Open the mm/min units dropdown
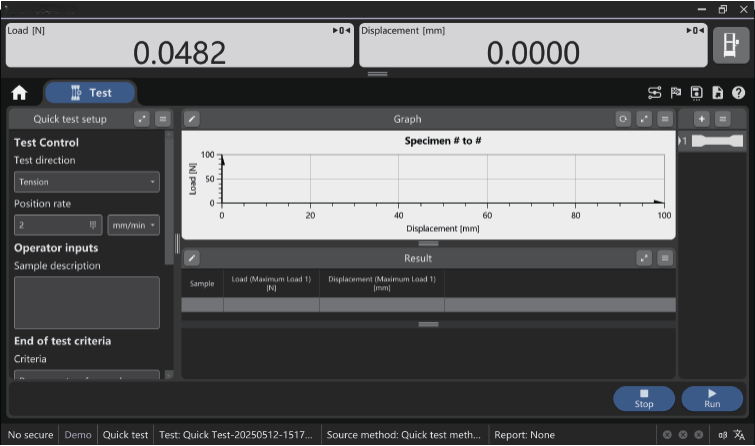755x446 pixels. (133, 226)
